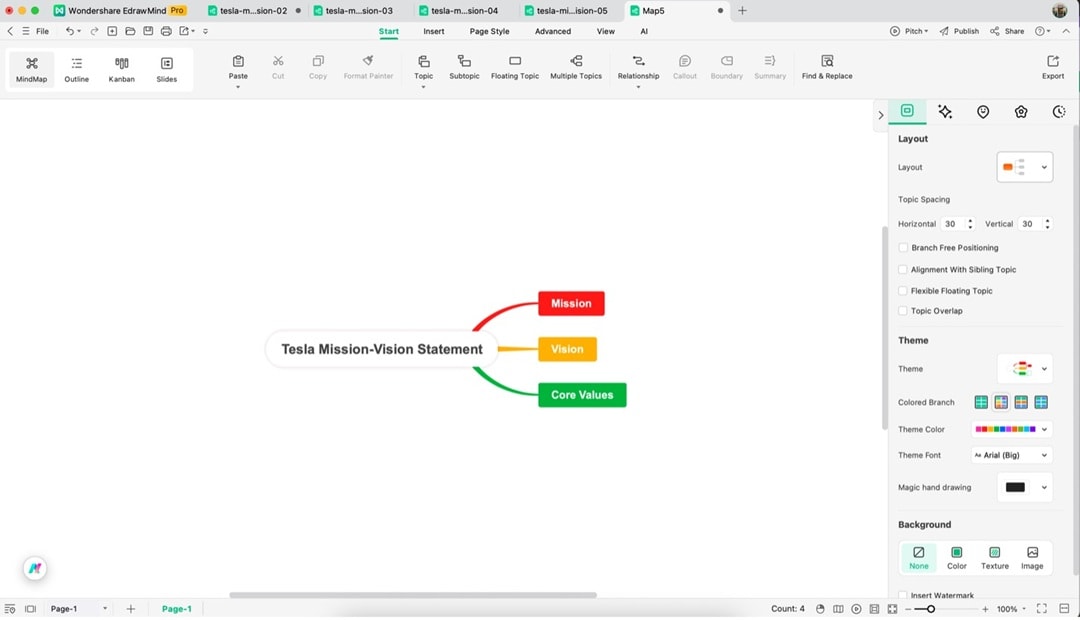1080x620 pixels.
Task: Enable Branch Free Positioning
Action: (903, 247)
